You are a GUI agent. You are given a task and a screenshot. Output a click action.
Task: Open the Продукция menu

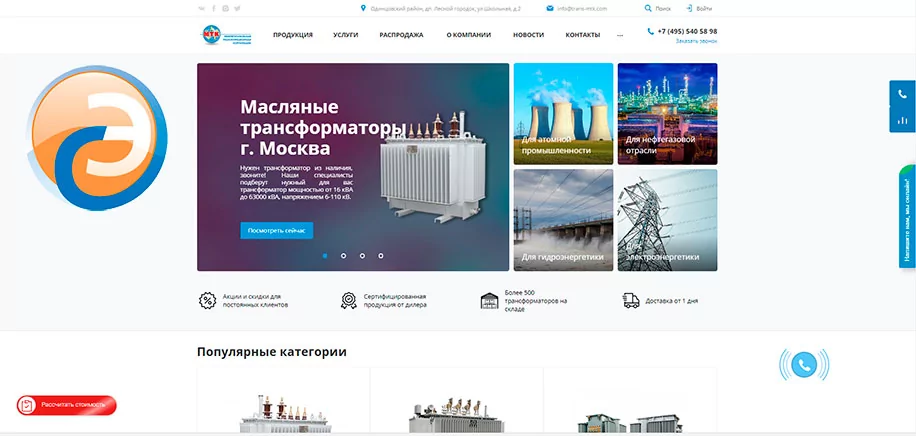pyautogui.click(x=293, y=35)
